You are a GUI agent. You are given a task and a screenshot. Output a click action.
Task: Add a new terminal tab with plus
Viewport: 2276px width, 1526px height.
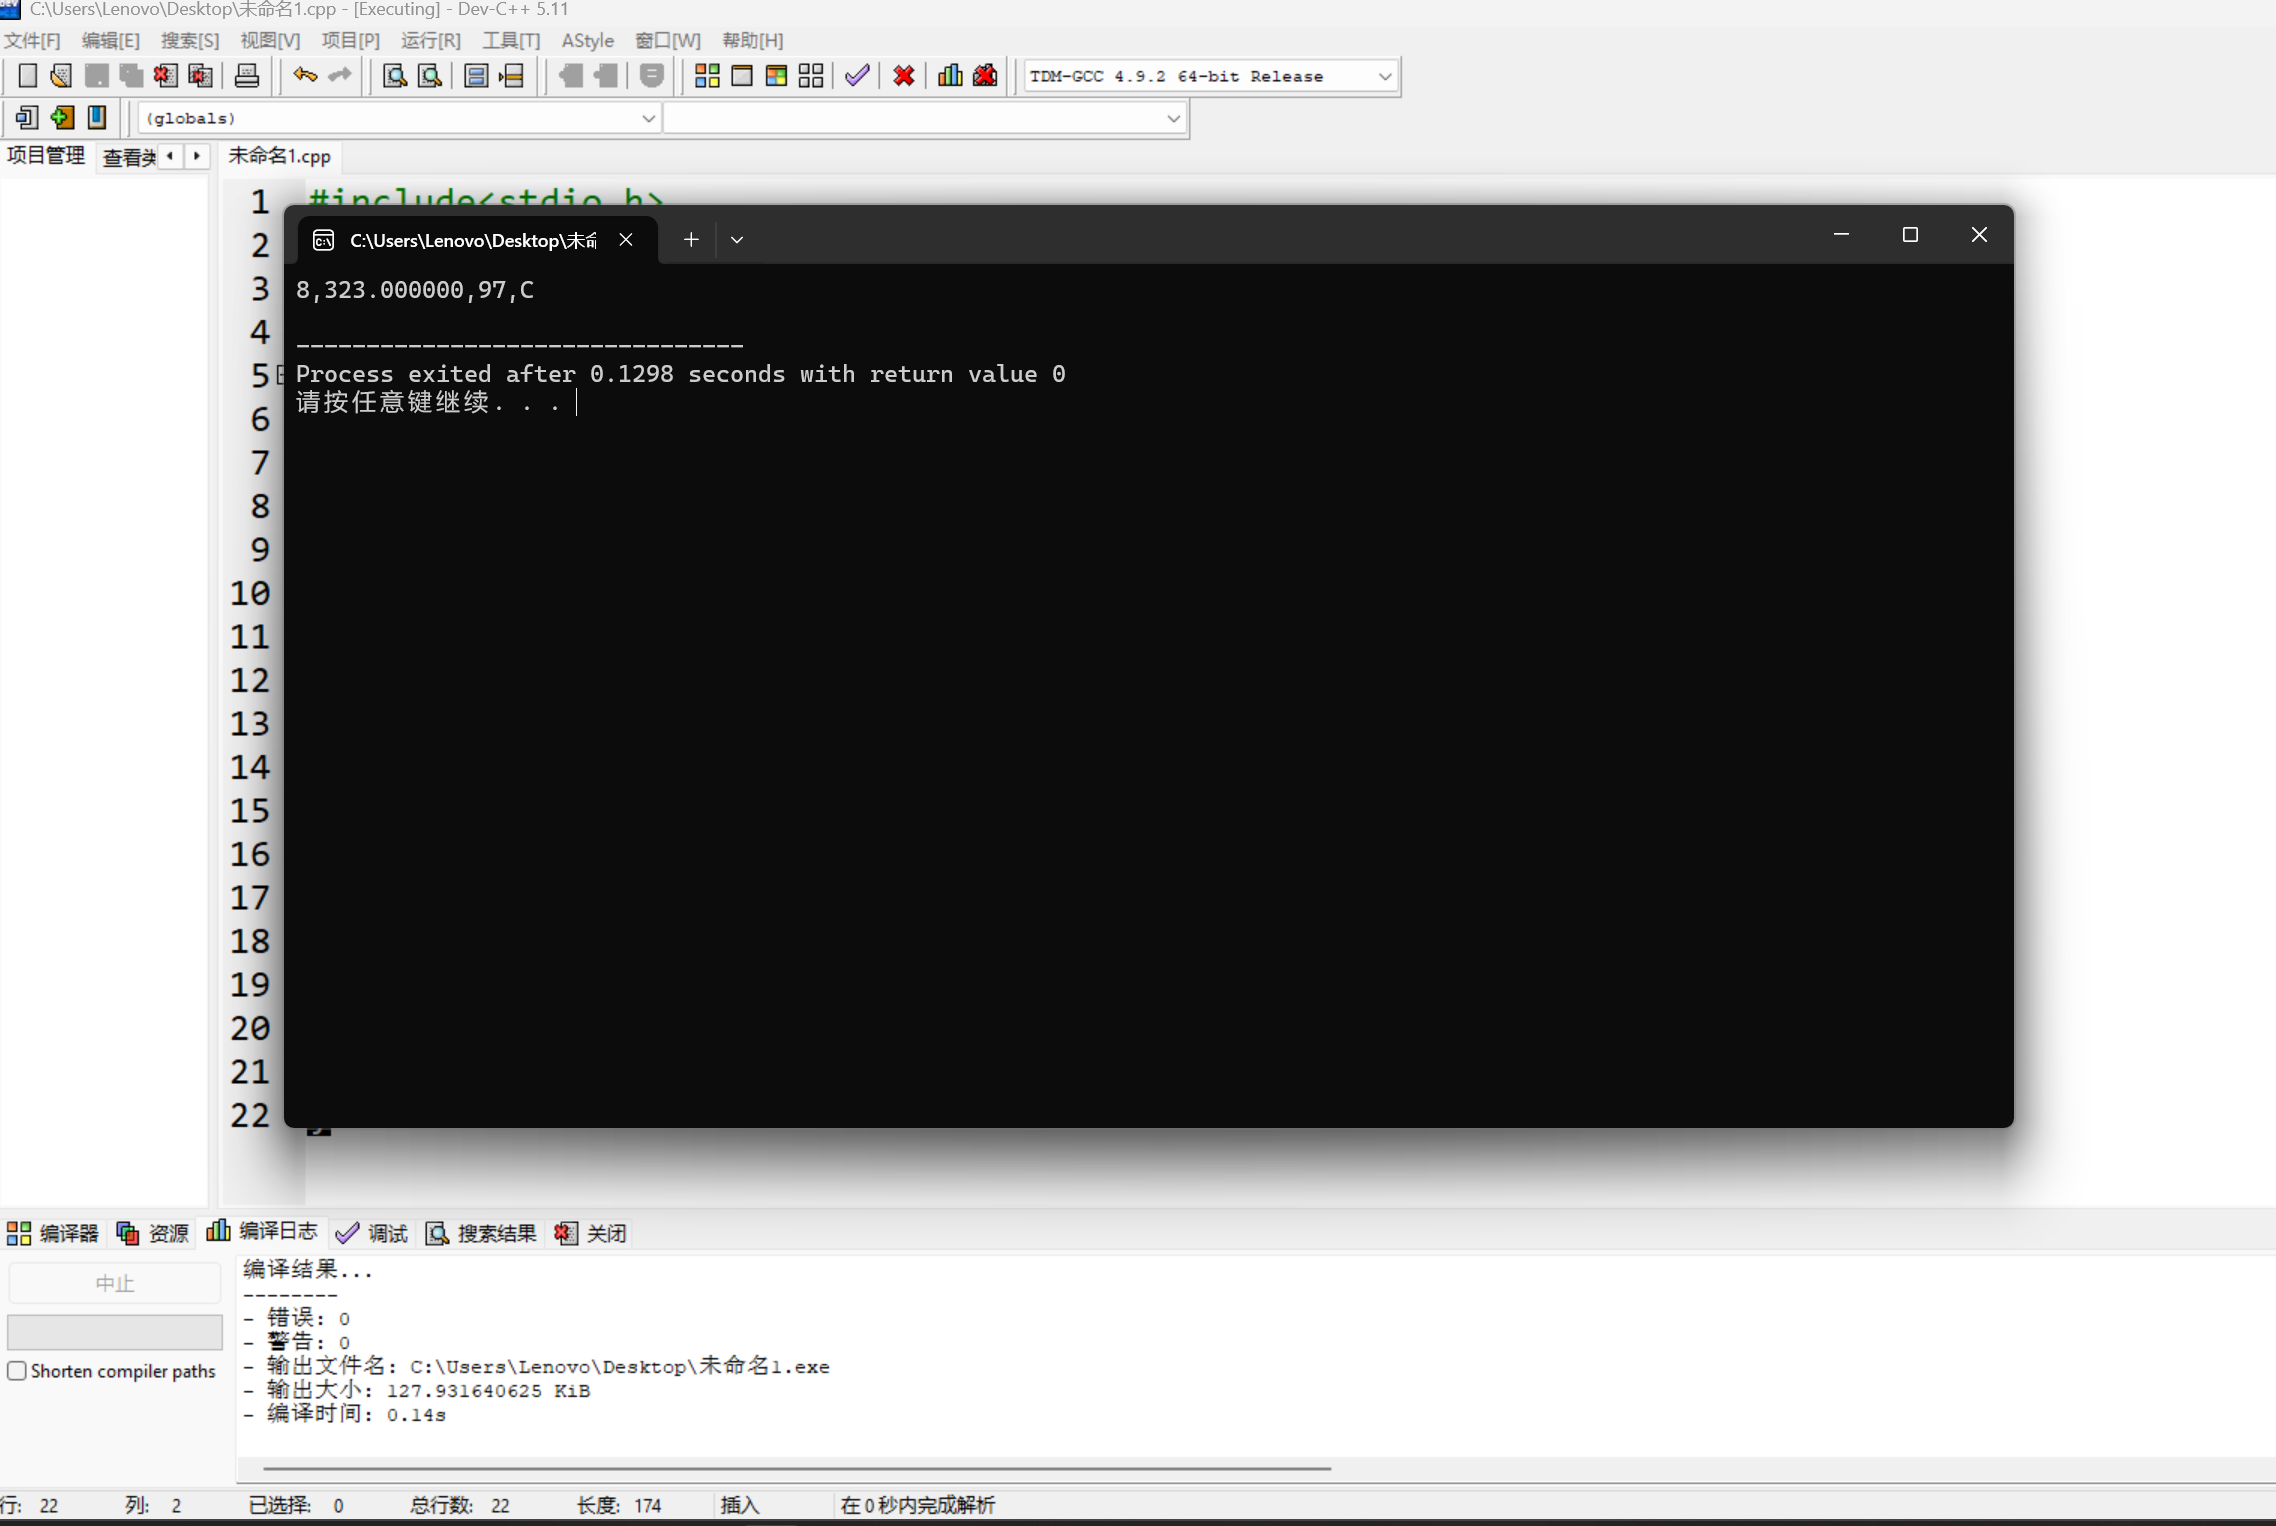[x=691, y=240]
